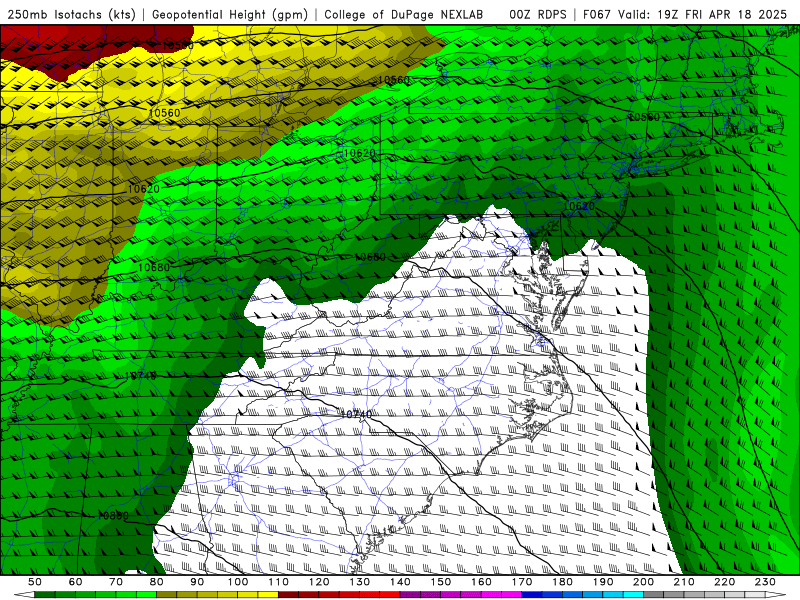Screen dimensions: 800x600
Task: Click the 210 value on the color scale
Action: [684, 582]
